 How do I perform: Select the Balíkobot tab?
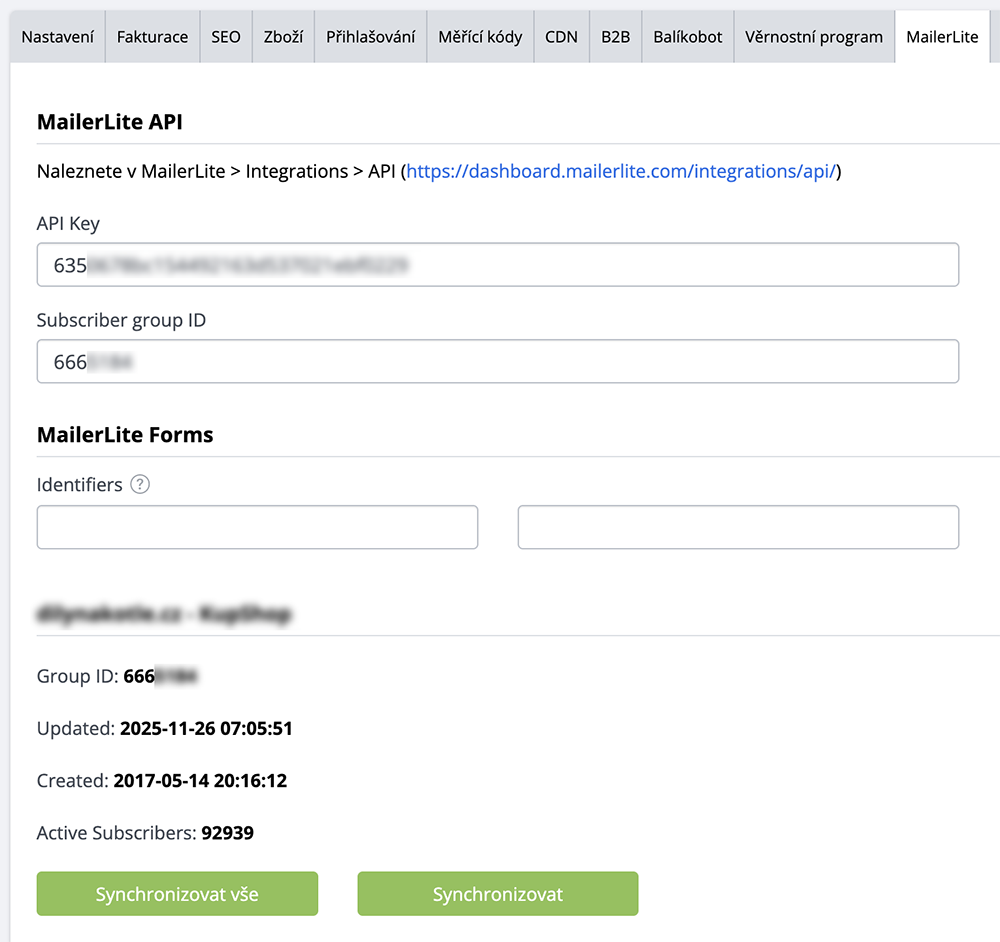tap(688, 37)
